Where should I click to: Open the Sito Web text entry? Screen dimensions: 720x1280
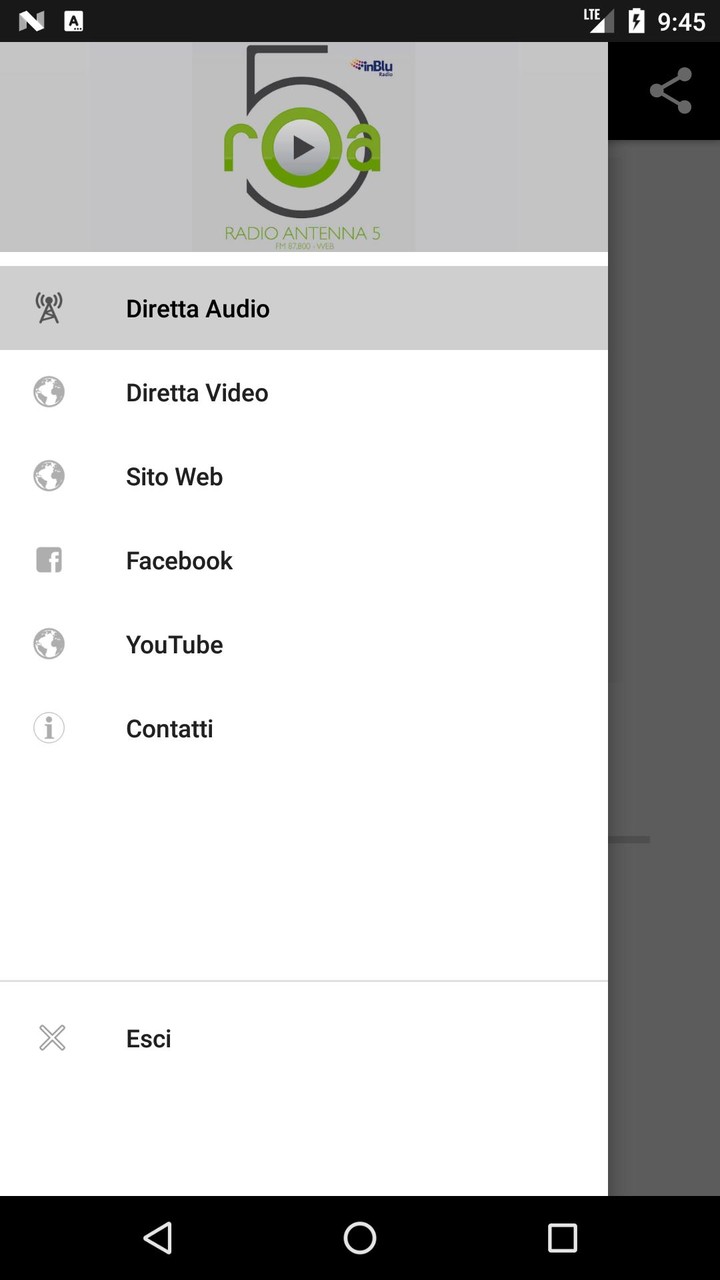(174, 477)
